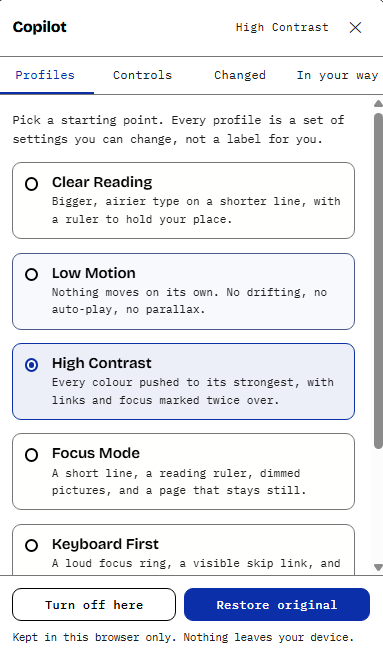Click the High Contrast radio button
383x651 pixels.
32,365
